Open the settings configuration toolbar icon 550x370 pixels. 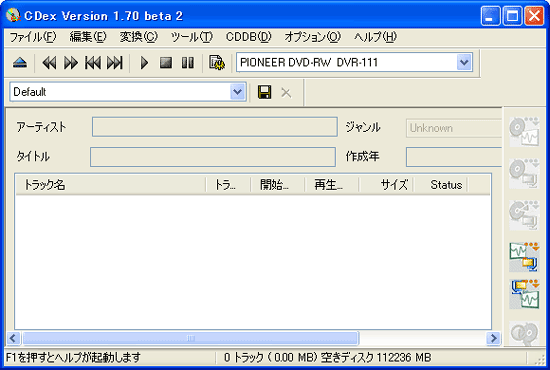[x=217, y=63]
